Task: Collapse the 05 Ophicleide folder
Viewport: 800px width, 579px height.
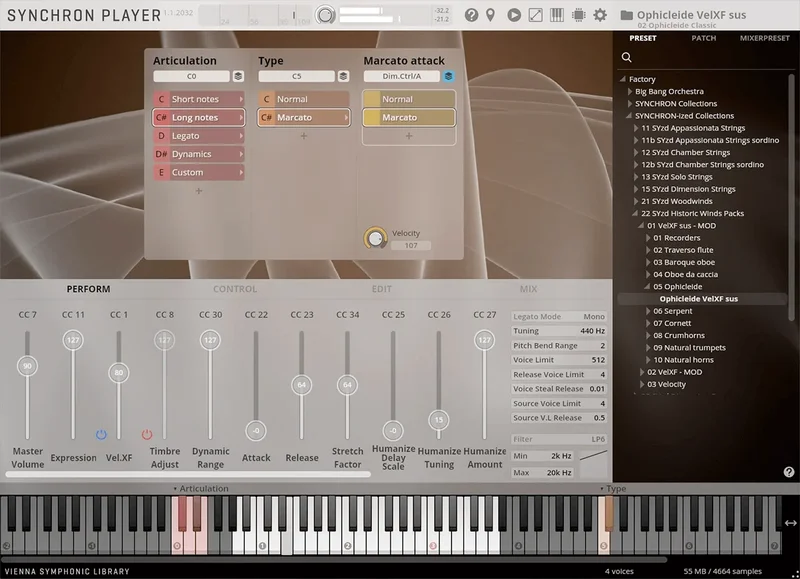Action: 647,287
